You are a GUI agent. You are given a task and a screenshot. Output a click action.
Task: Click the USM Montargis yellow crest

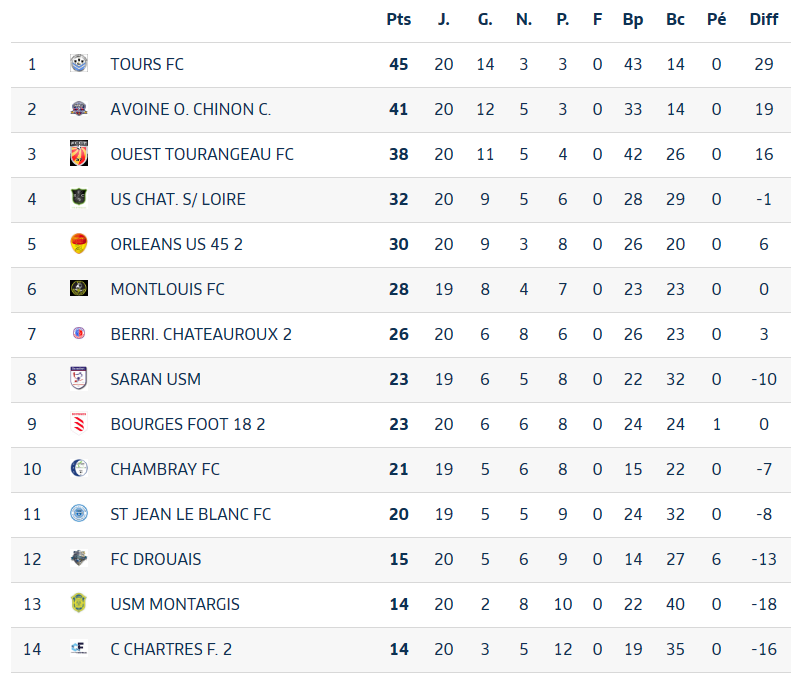(79, 603)
